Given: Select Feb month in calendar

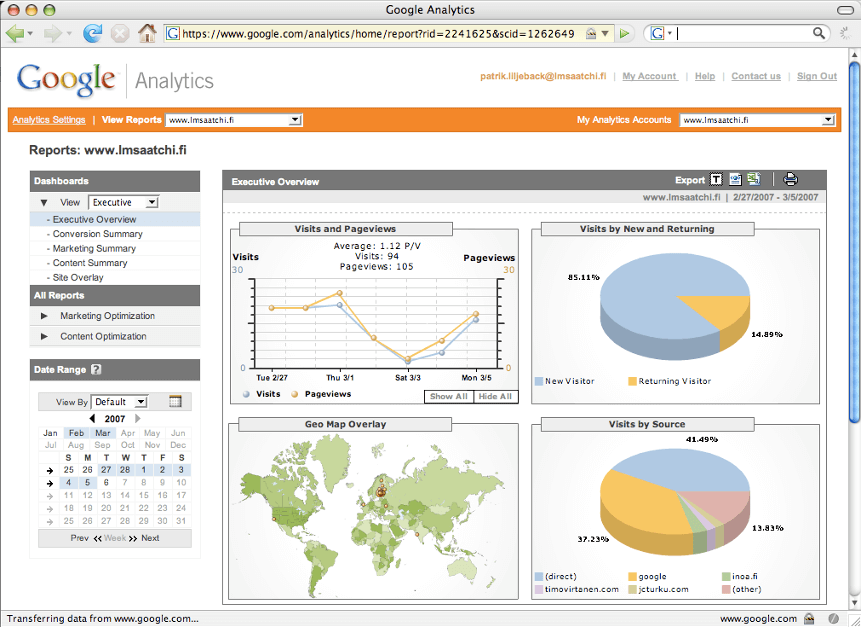Looking at the screenshot, I should click(x=76, y=433).
